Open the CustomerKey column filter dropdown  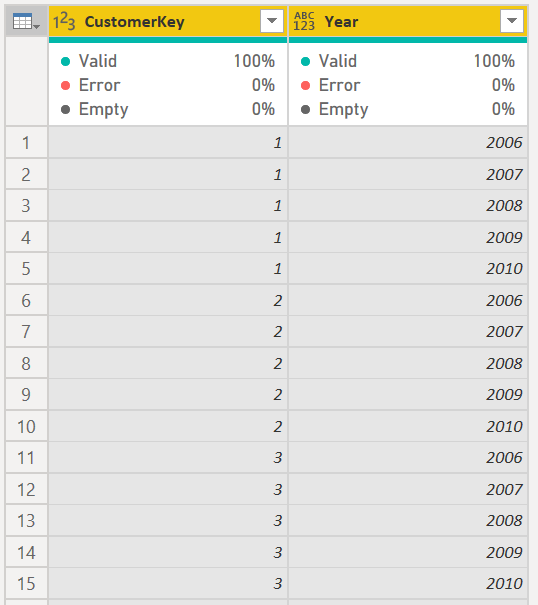click(272, 21)
